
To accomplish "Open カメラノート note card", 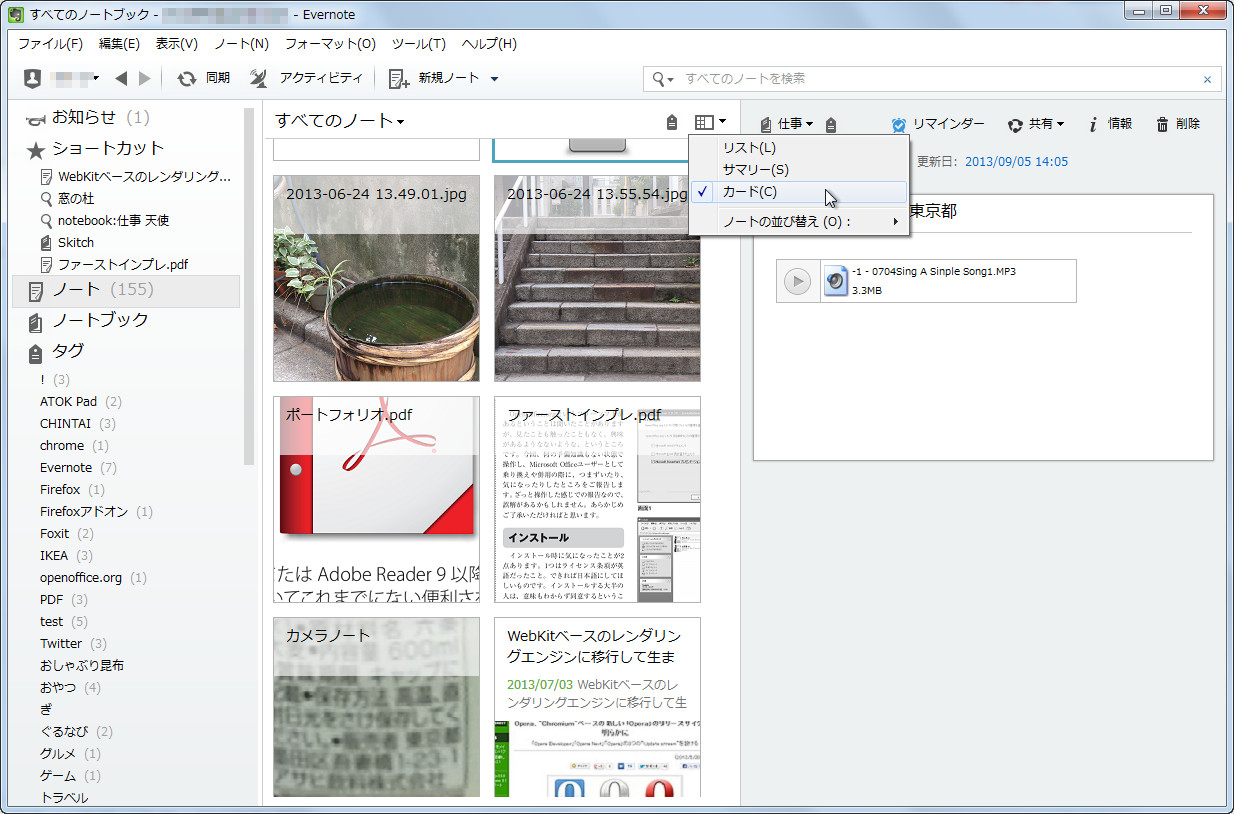I will pyautogui.click(x=376, y=707).
